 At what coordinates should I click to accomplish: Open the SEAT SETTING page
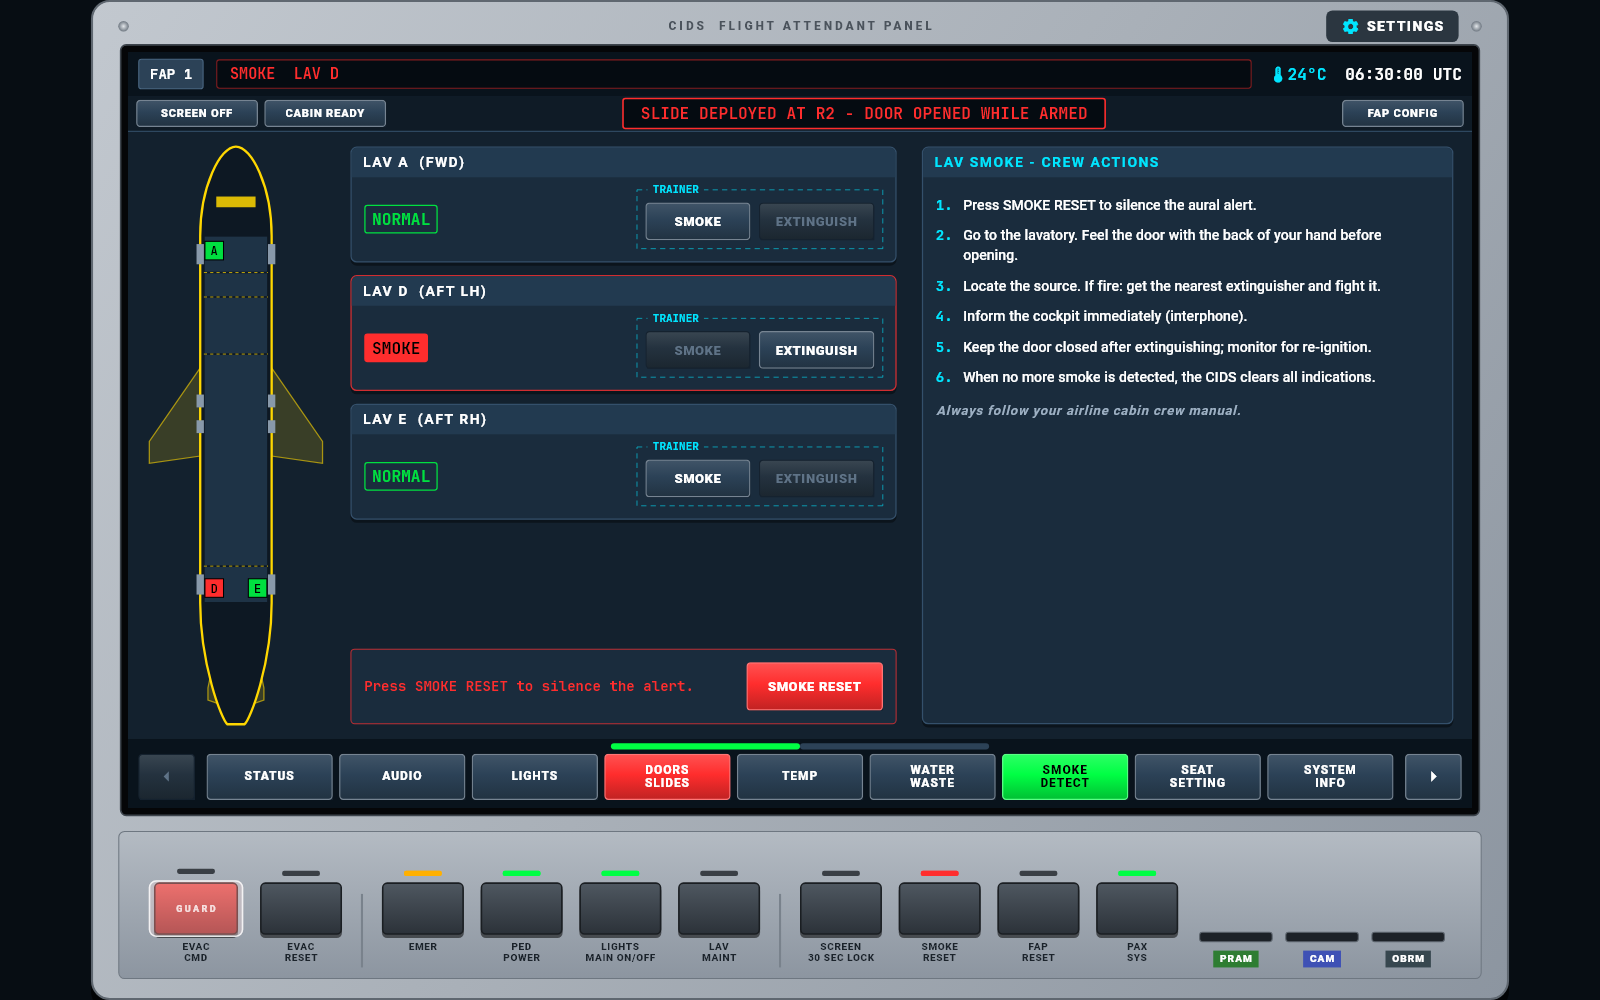1197,776
